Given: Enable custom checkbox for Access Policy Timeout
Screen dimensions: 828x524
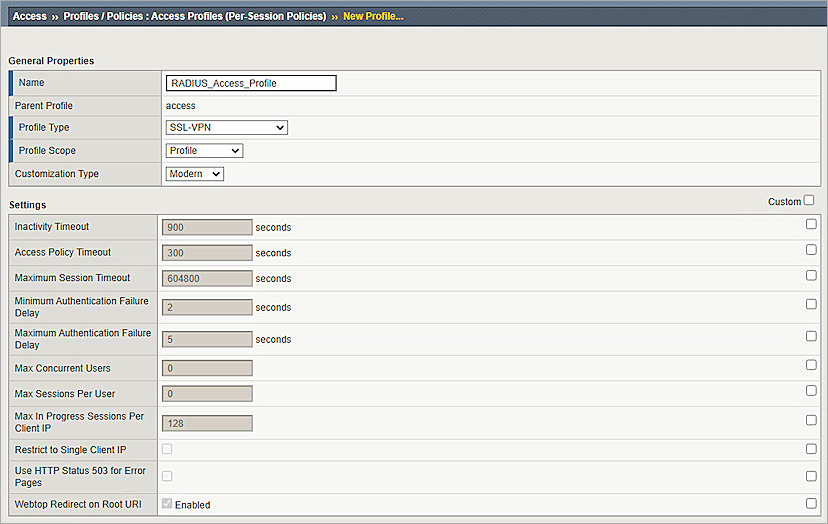Looking at the screenshot, I should pos(811,250).
